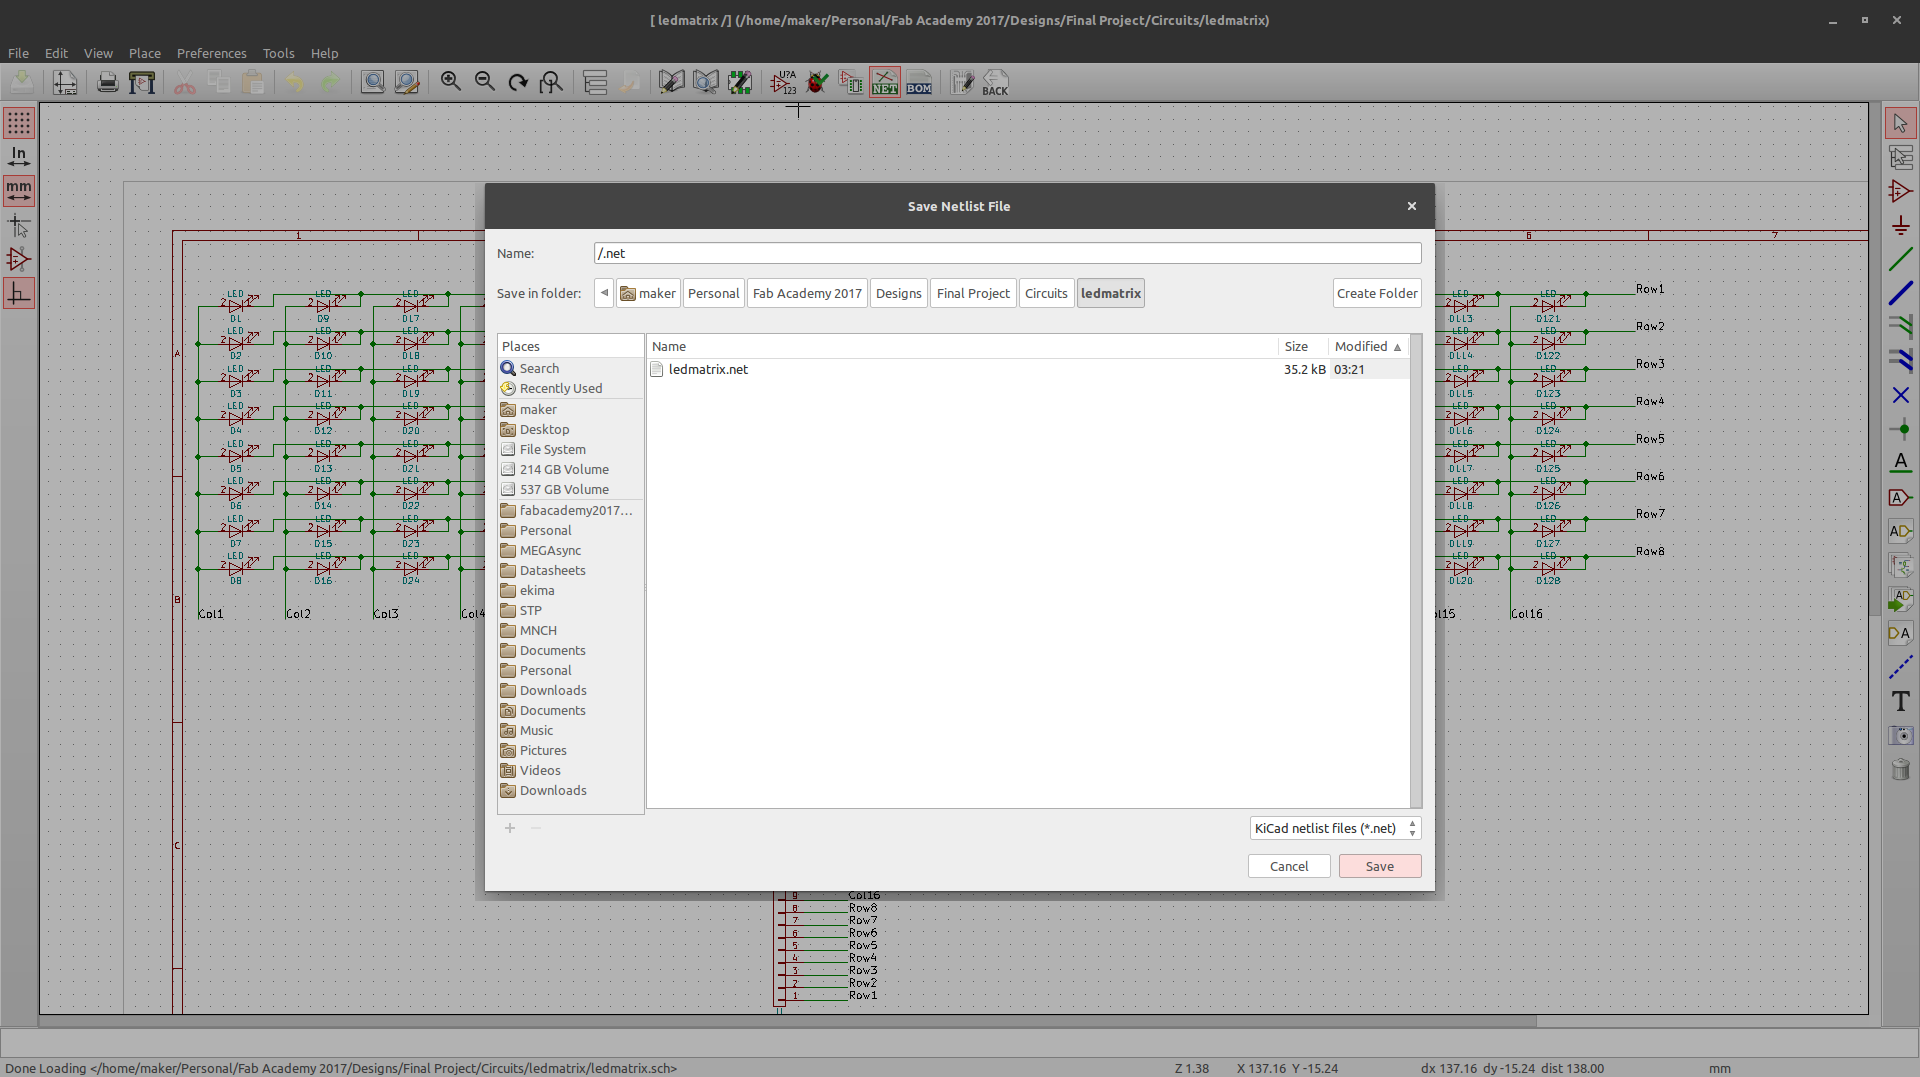Select the Place wire tool
Viewport: 1920px width, 1077px height.
coord(1901,260)
